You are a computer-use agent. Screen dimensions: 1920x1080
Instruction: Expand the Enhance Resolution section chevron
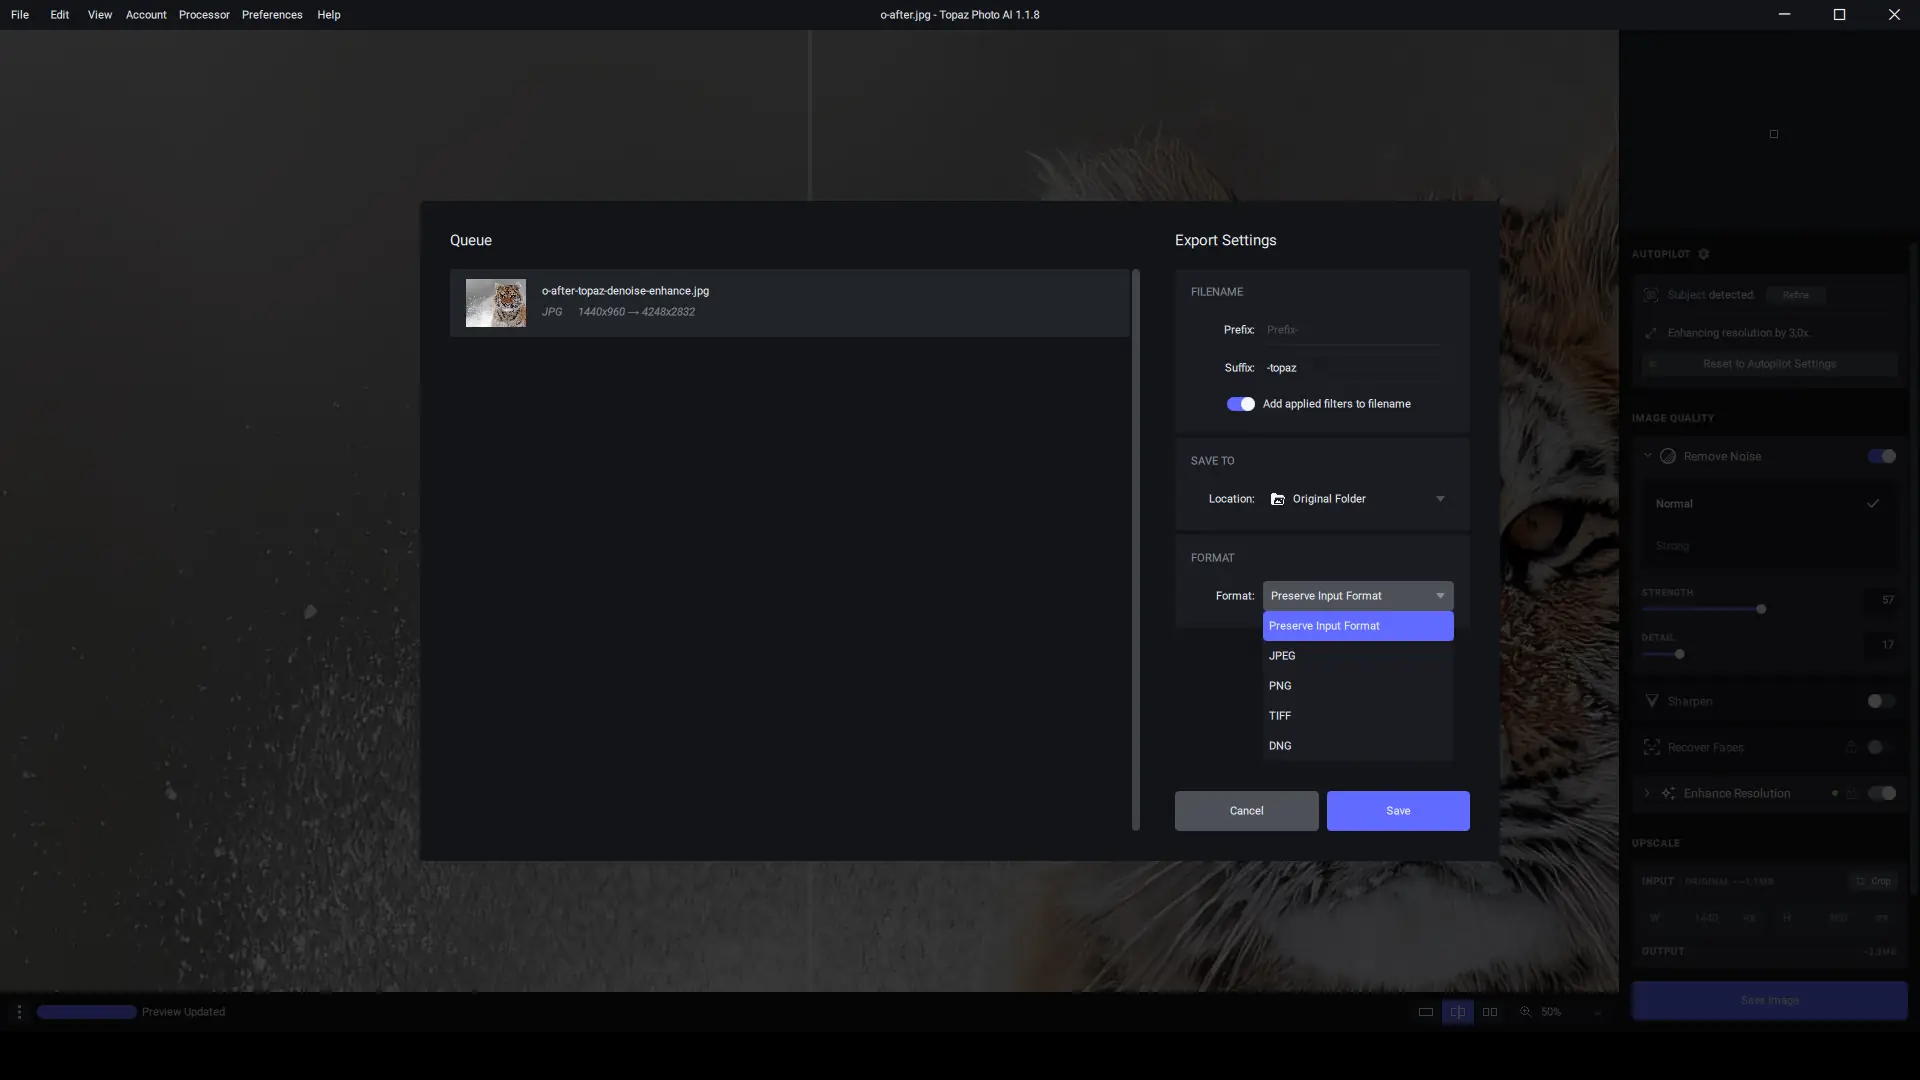coord(1647,793)
